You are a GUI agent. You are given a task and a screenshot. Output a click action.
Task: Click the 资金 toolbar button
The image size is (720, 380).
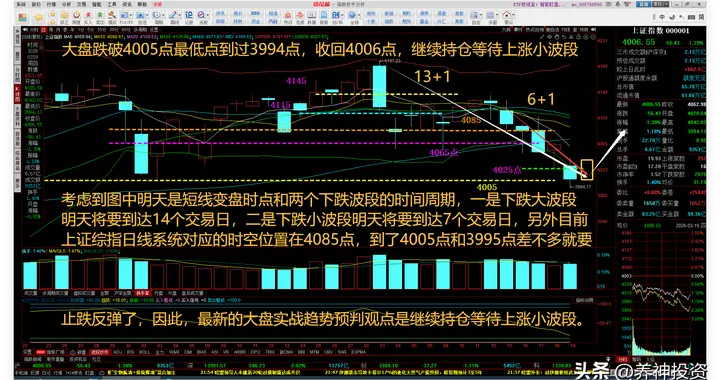click(255, 22)
